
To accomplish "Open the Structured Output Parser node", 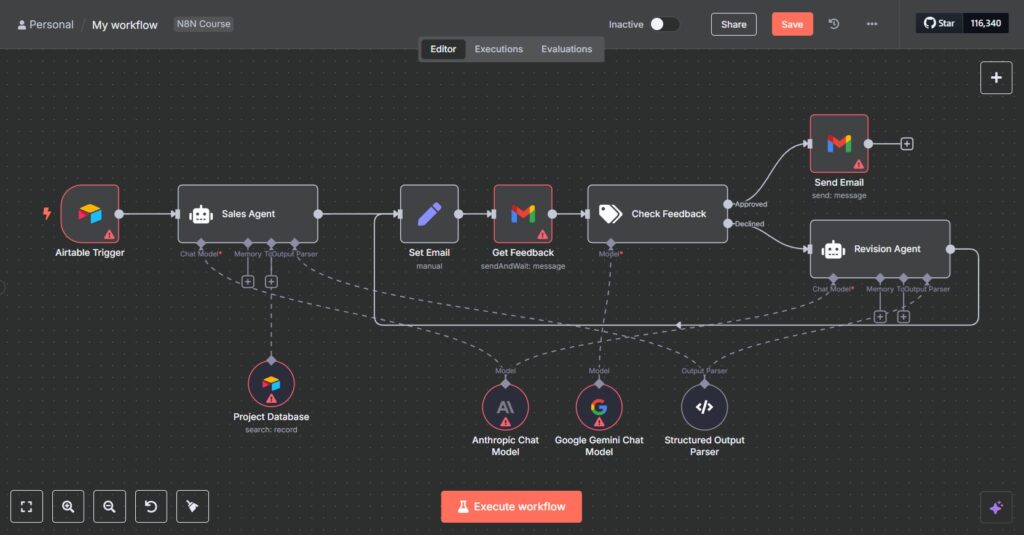I will [704, 408].
